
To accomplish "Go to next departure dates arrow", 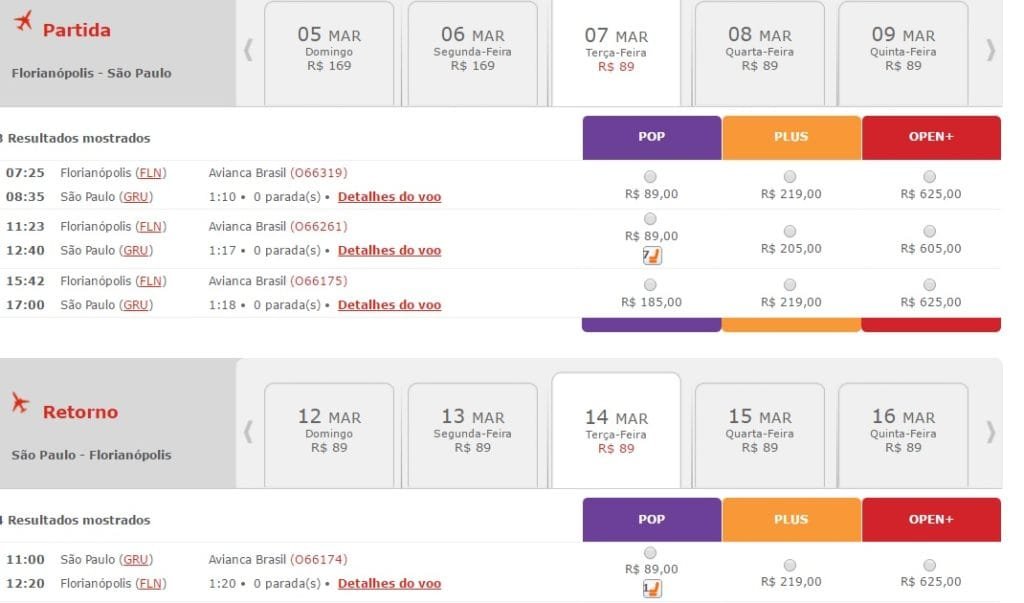I will click(x=991, y=50).
